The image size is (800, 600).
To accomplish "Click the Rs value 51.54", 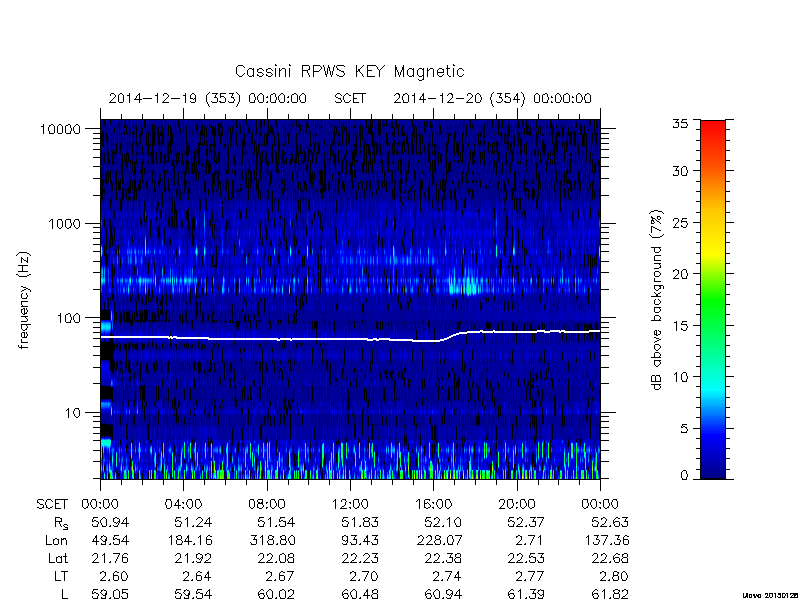I will pyautogui.click(x=276, y=522).
